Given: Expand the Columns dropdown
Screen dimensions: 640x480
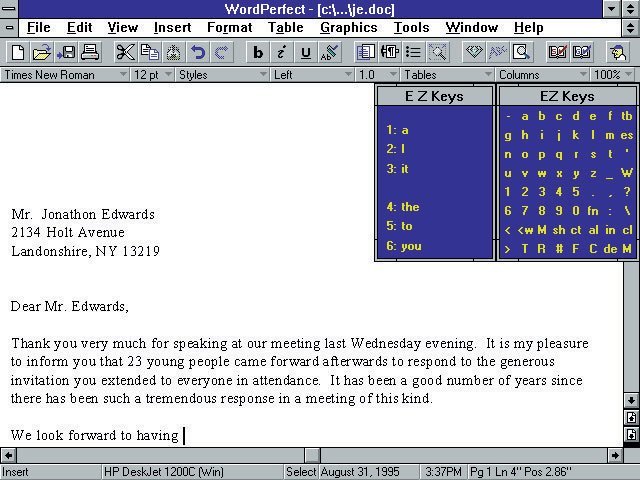Looking at the screenshot, I should (542, 75).
